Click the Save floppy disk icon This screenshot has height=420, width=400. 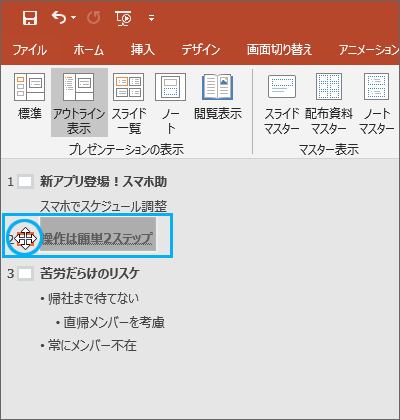[30, 18]
